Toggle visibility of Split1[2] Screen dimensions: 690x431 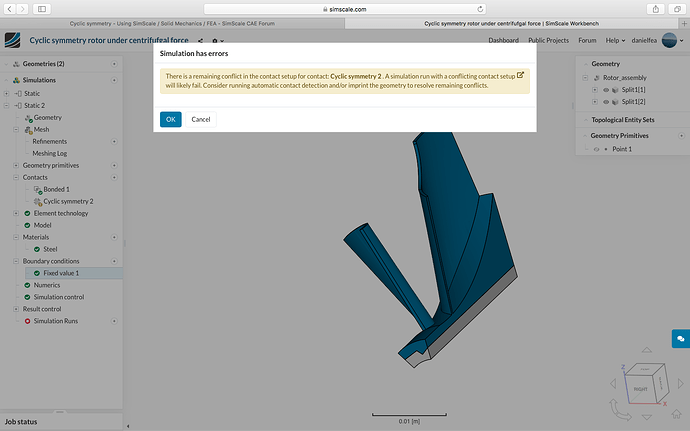point(606,102)
